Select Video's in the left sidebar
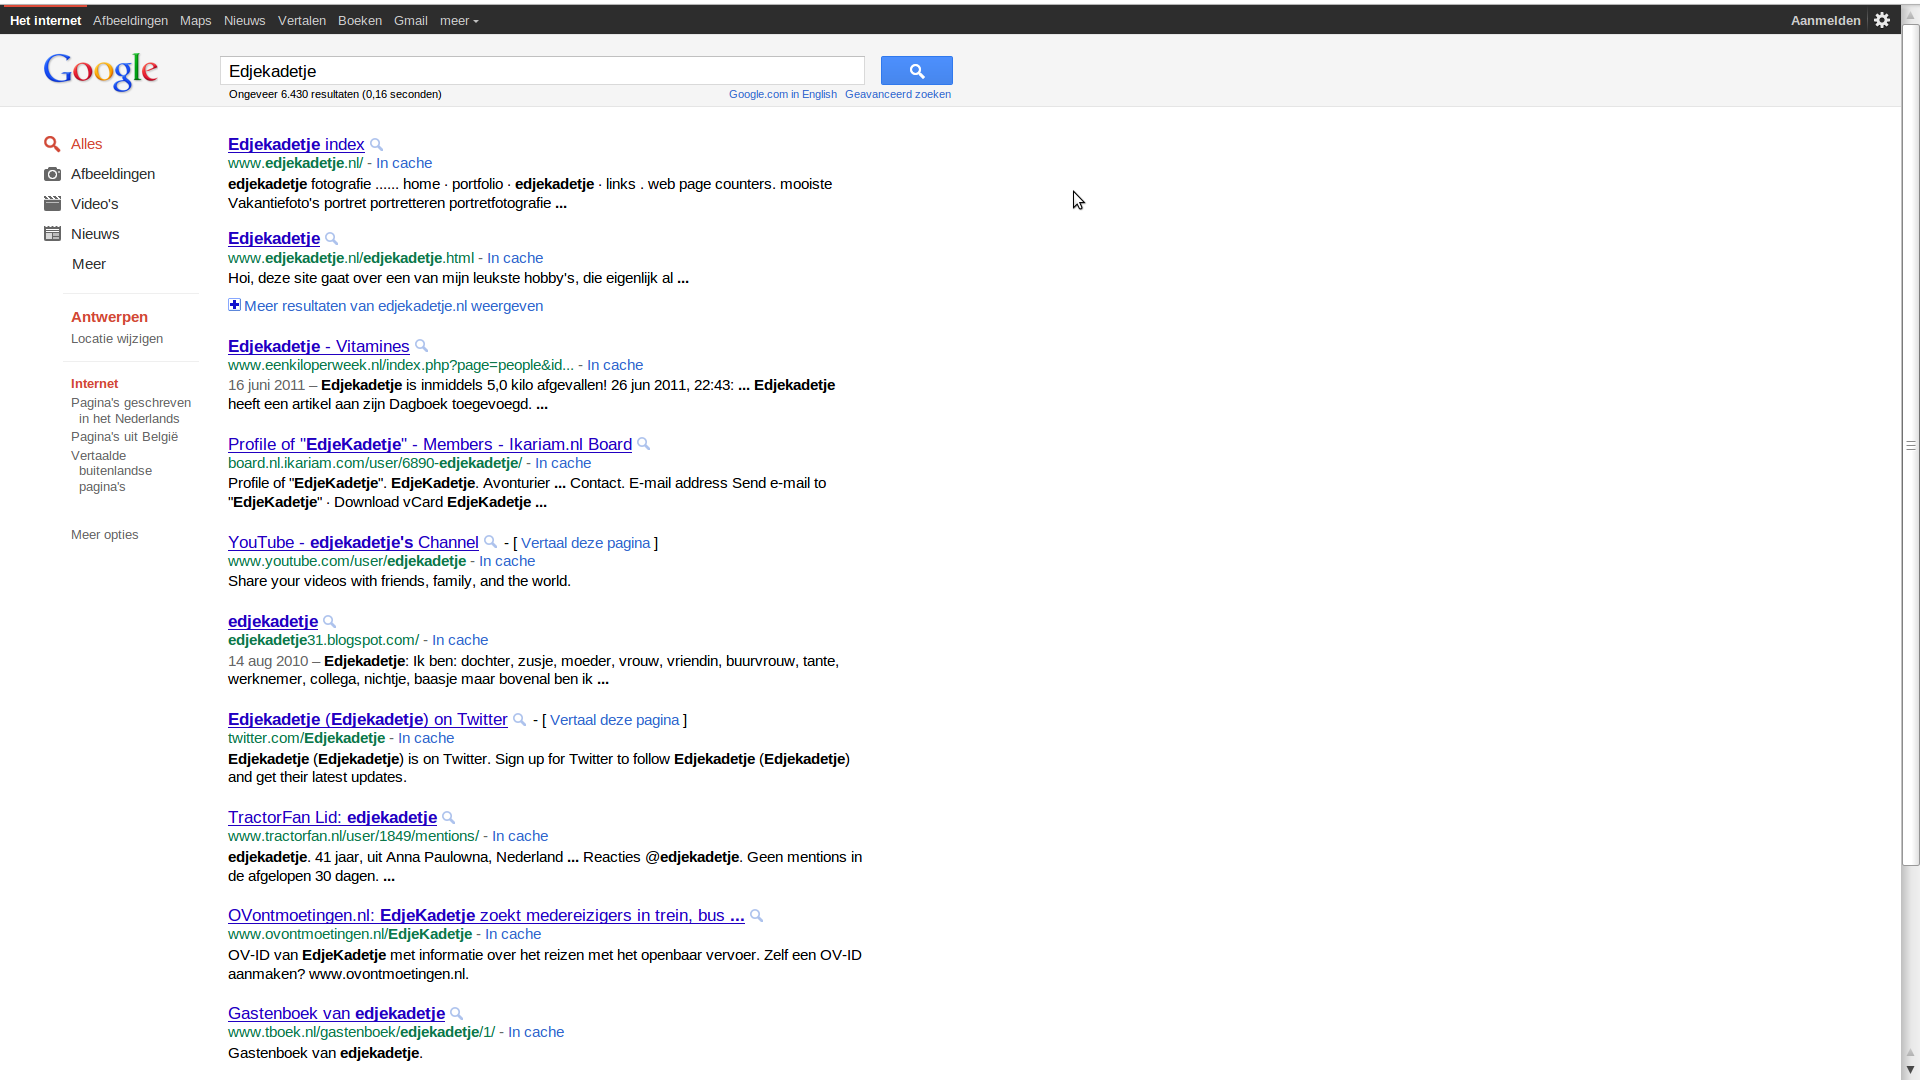Image resolution: width=1920 pixels, height=1080 pixels. point(94,204)
